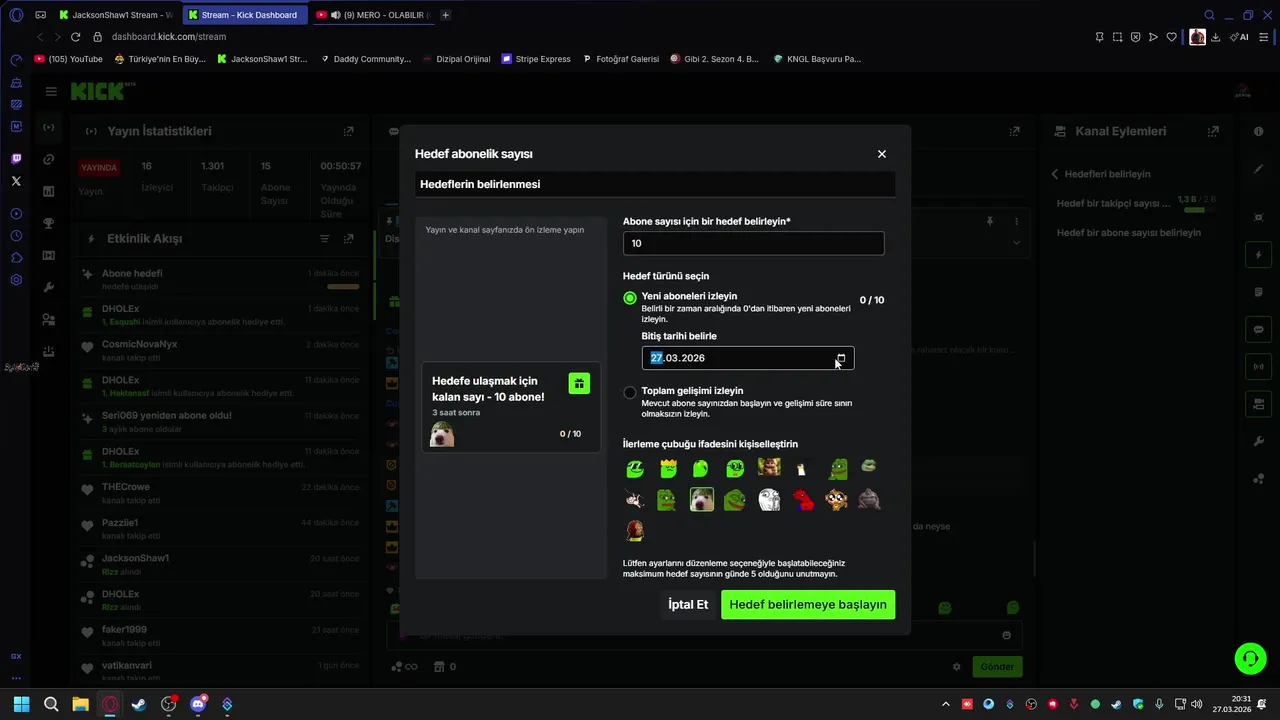Open Steam from the taskbar
Viewport: 1280px width, 720px height.
(x=139, y=704)
